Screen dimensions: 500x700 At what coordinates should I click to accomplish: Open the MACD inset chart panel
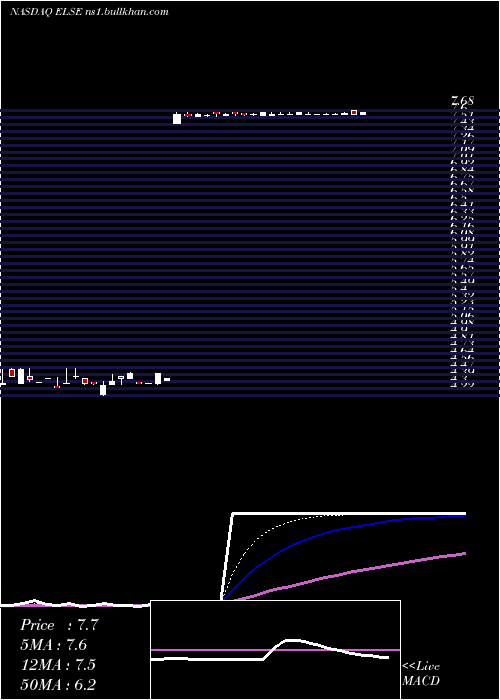tap(275, 650)
